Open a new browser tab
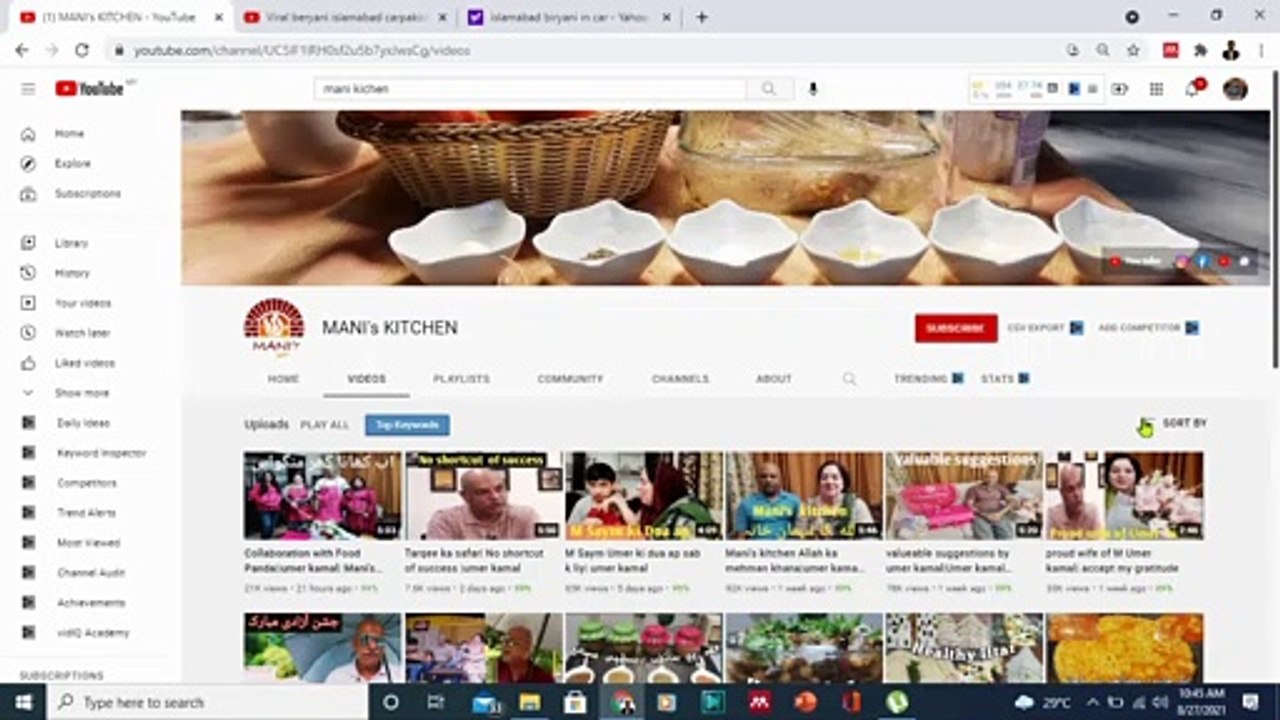This screenshot has height=720, width=1280. pos(702,17)
